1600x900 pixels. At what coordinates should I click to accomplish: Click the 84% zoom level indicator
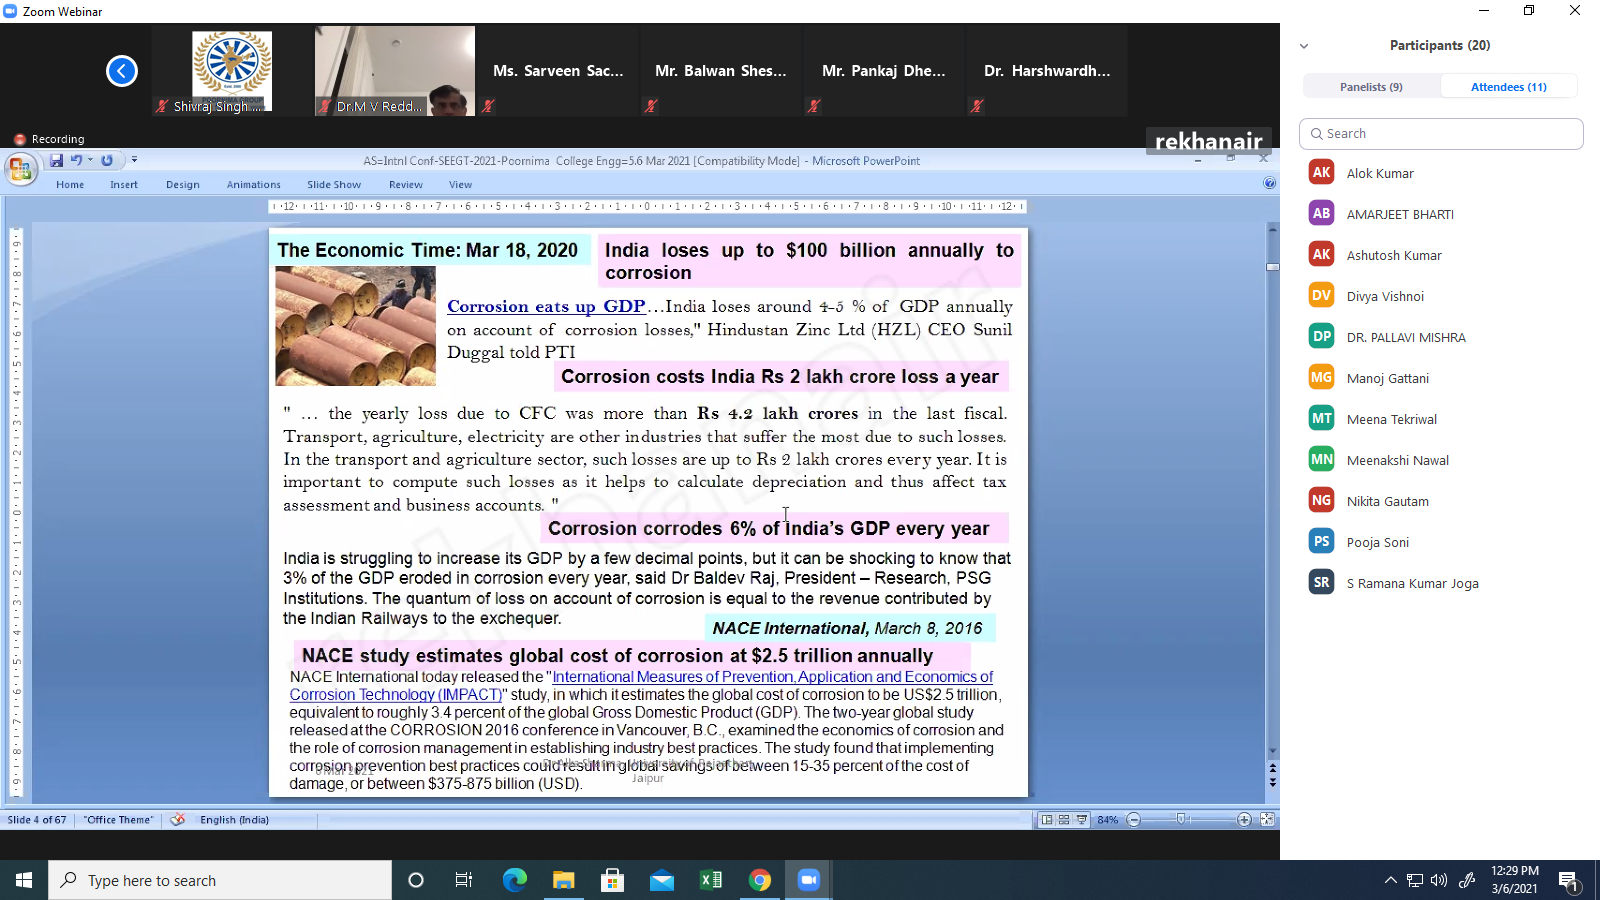click(1107, 820)
